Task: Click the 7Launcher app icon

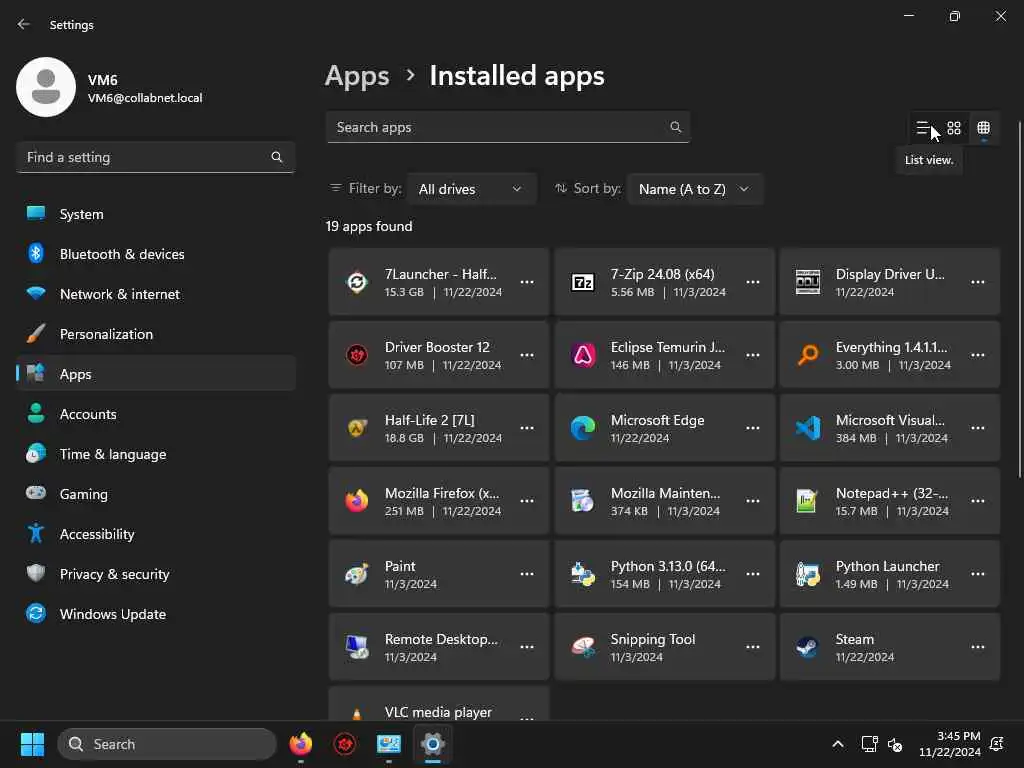Action: coord(357,282)
